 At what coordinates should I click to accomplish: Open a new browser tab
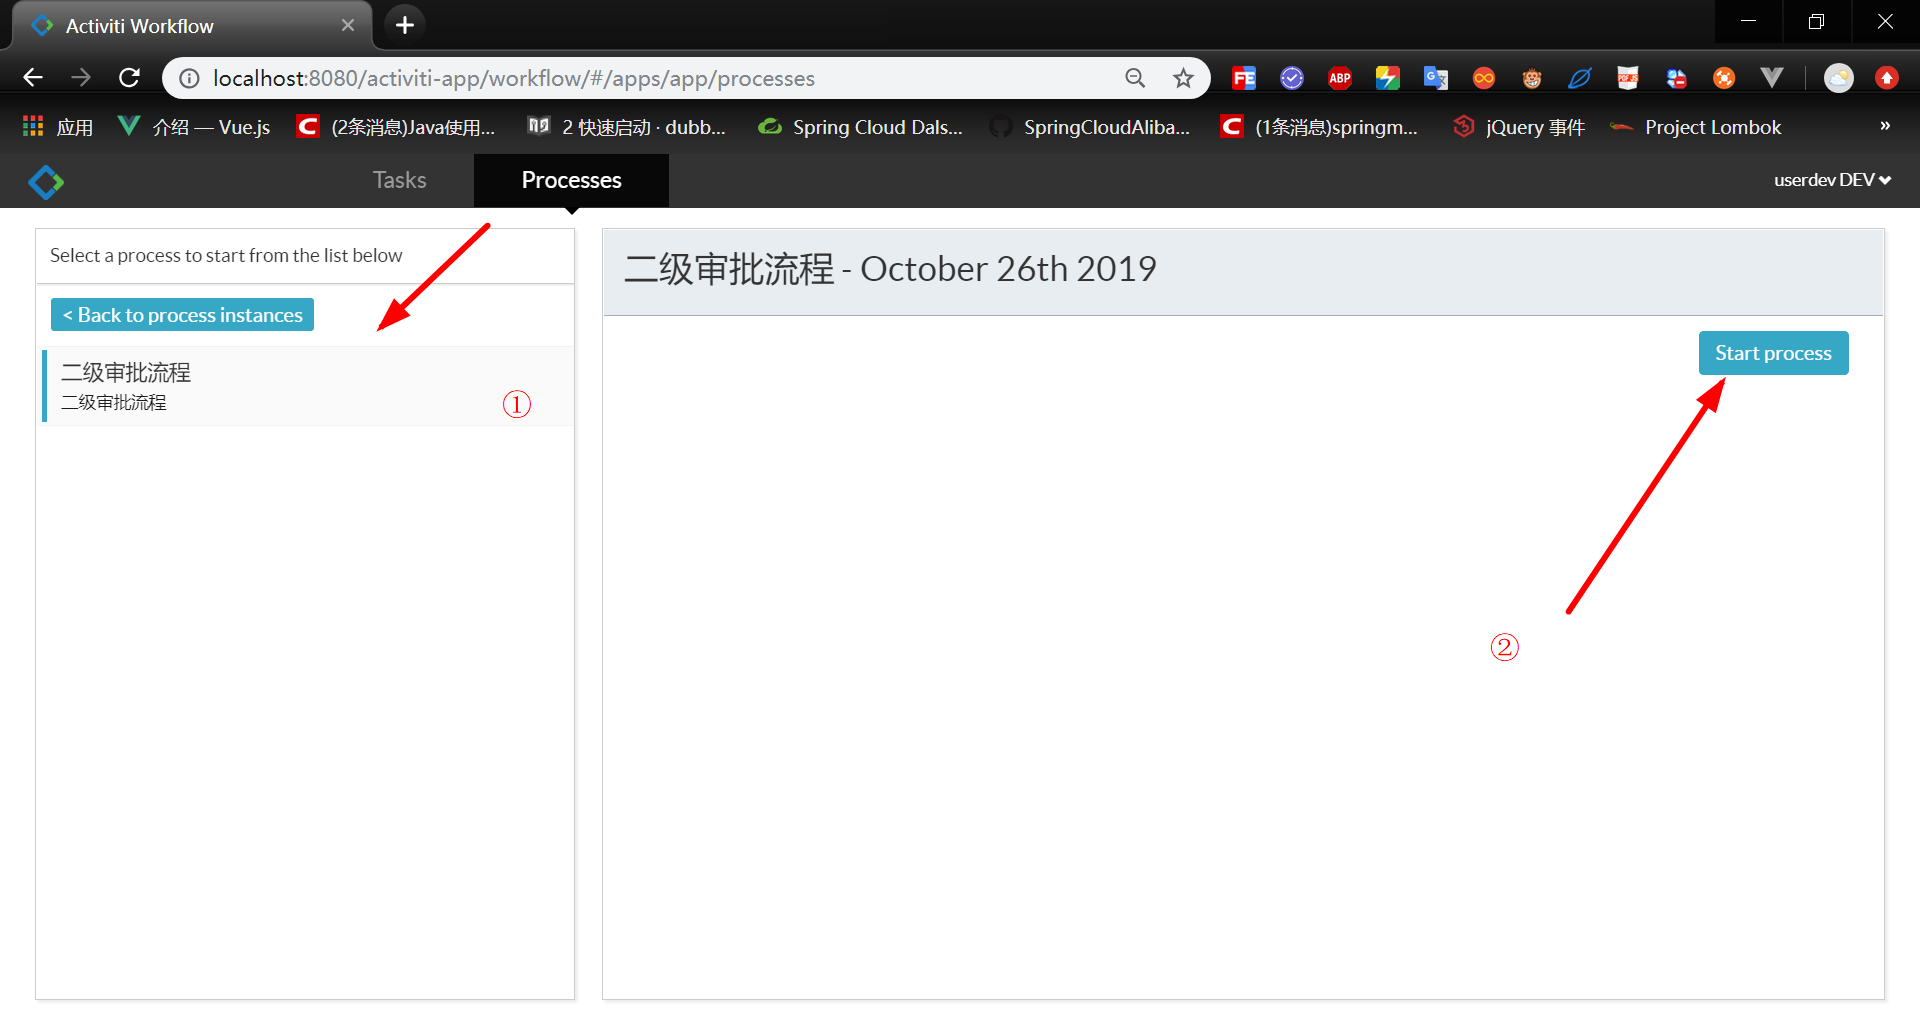click(x=404, y=25)
